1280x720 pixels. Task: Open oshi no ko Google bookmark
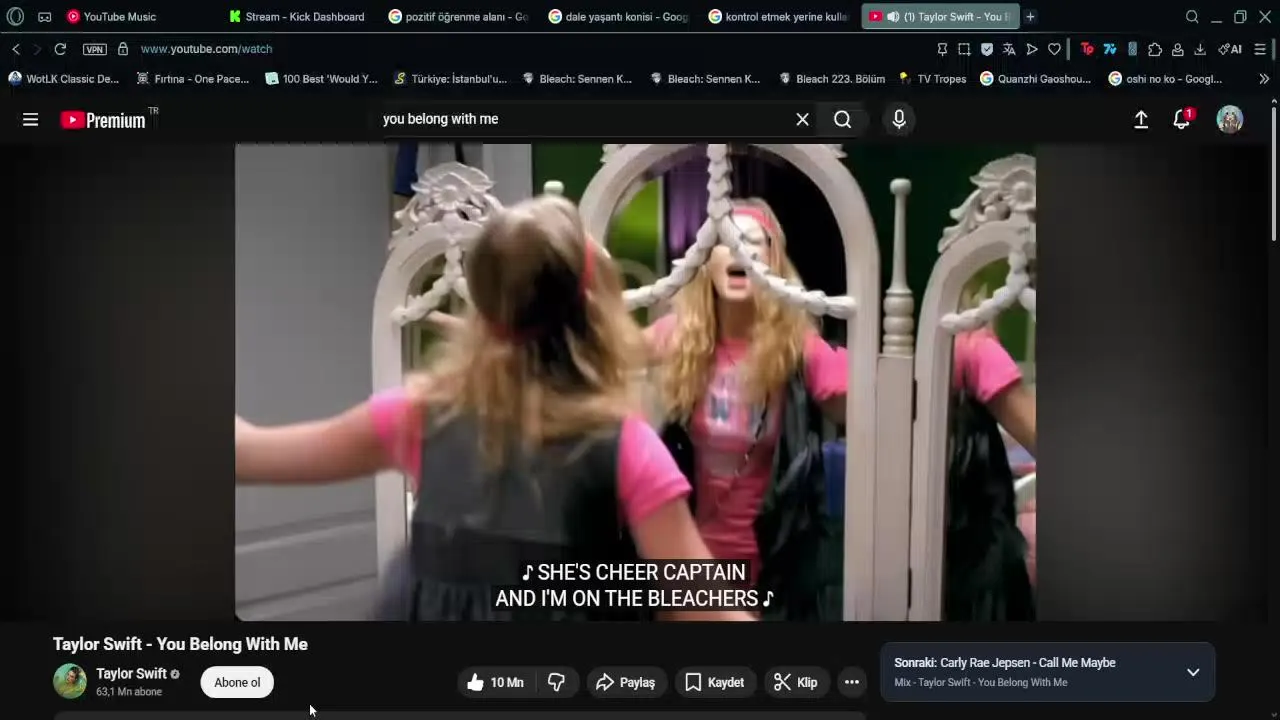click(1165, 79)
